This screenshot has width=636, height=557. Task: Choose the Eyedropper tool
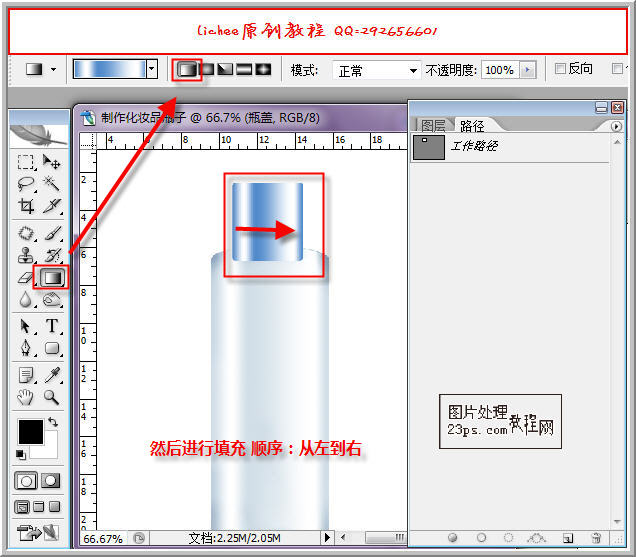[x=52, y=375]
